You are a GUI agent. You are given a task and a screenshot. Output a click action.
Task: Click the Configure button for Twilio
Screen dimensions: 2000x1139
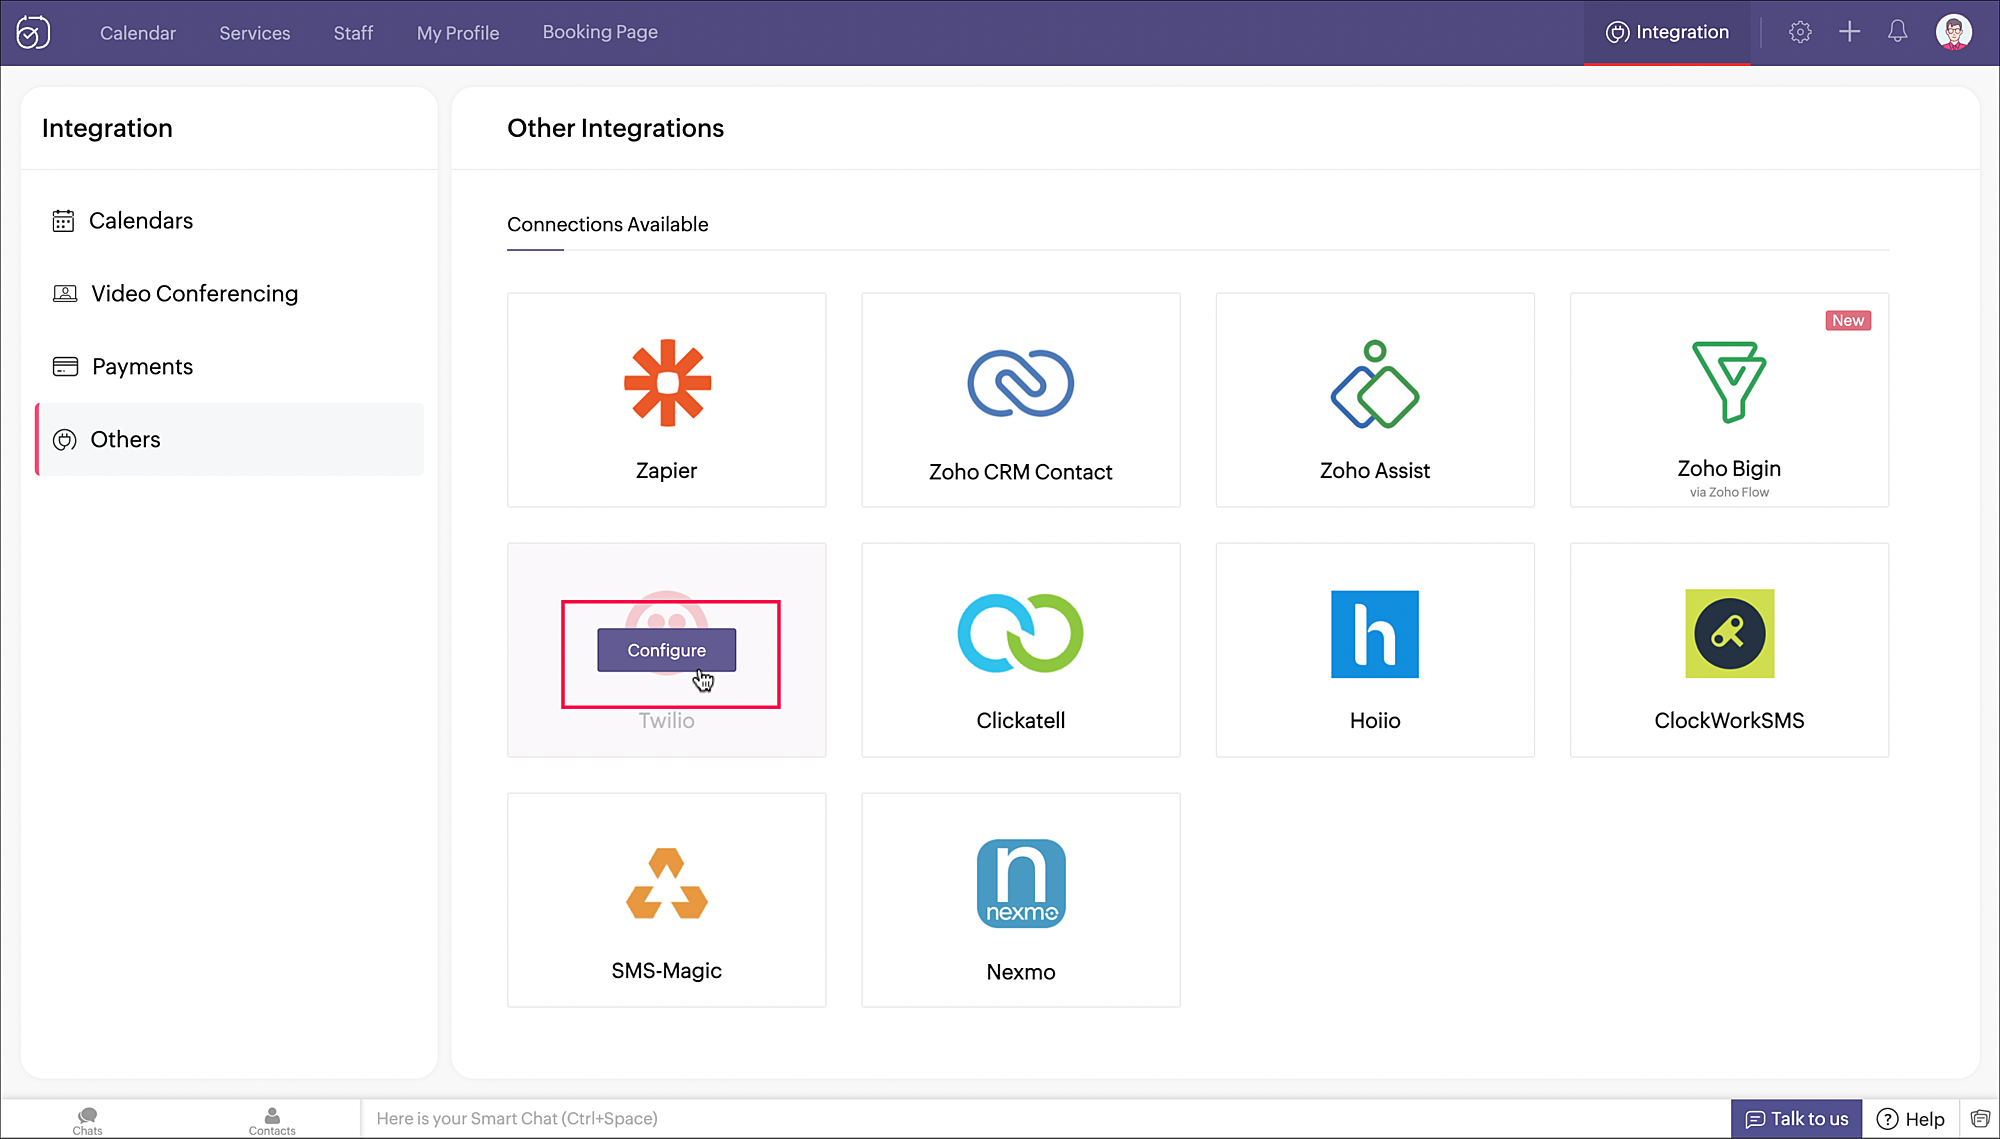coord(667,650)
